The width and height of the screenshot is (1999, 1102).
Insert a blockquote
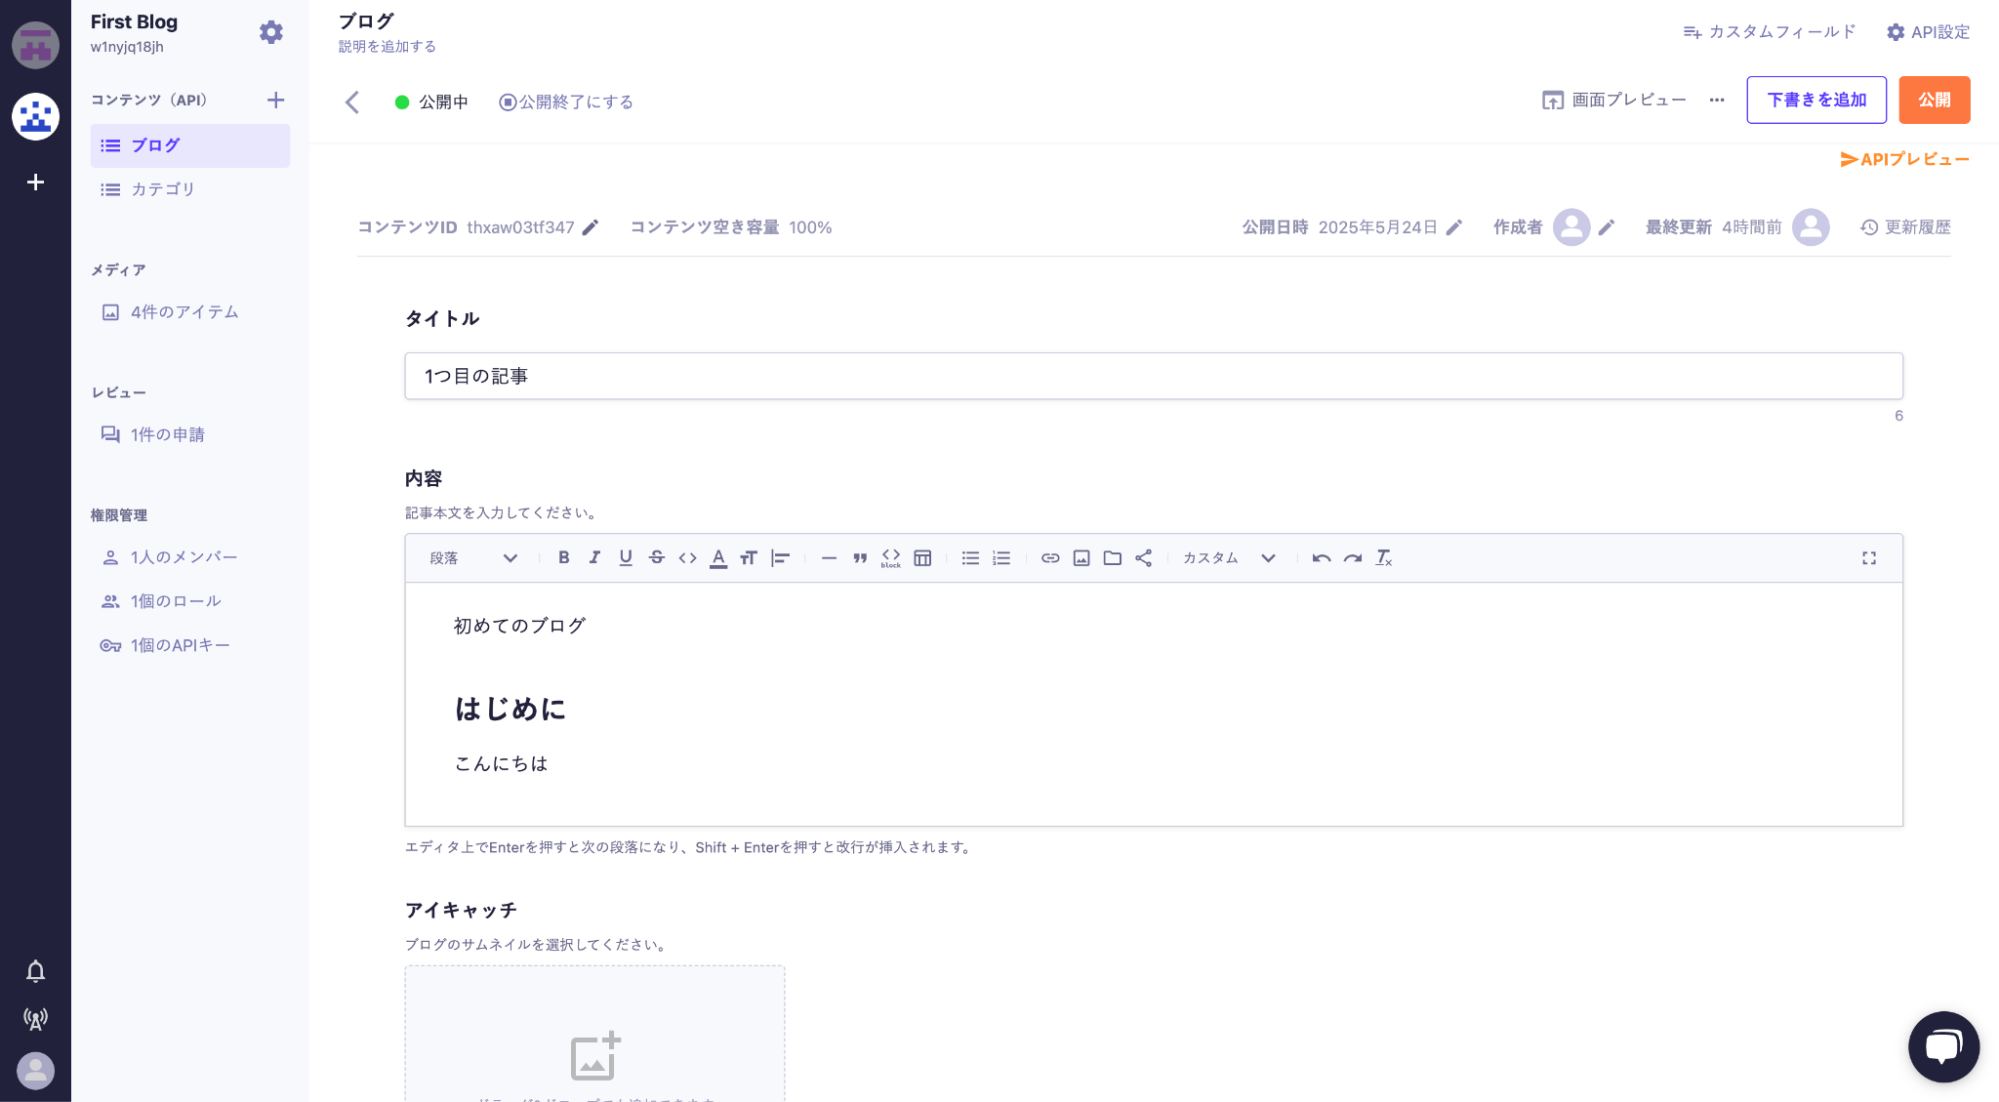(x=859, y=558)
